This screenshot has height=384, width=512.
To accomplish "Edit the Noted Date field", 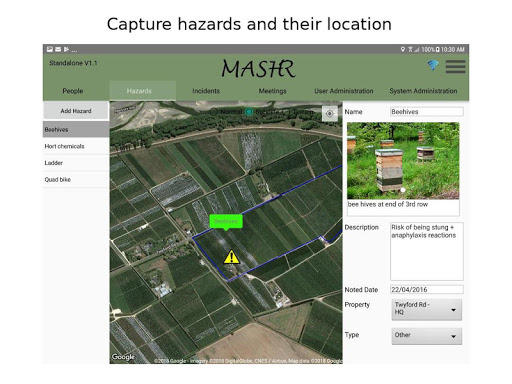I will coord(427,289).
